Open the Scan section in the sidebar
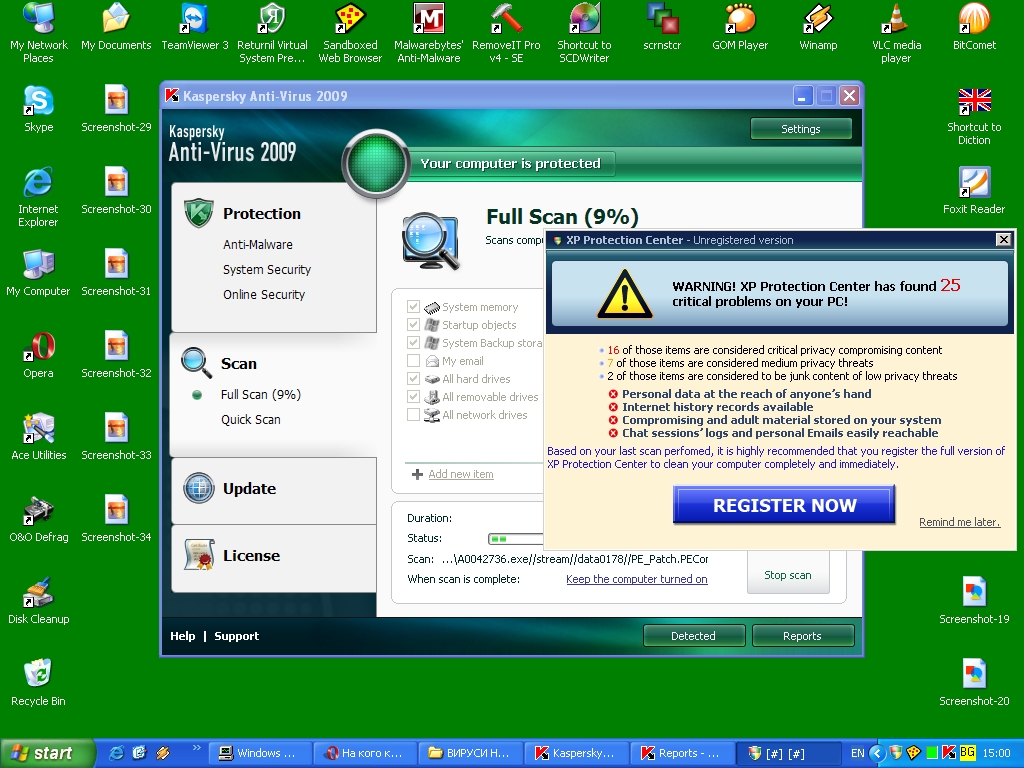This screenshot has width=1024, height=768. coord(238,364)
